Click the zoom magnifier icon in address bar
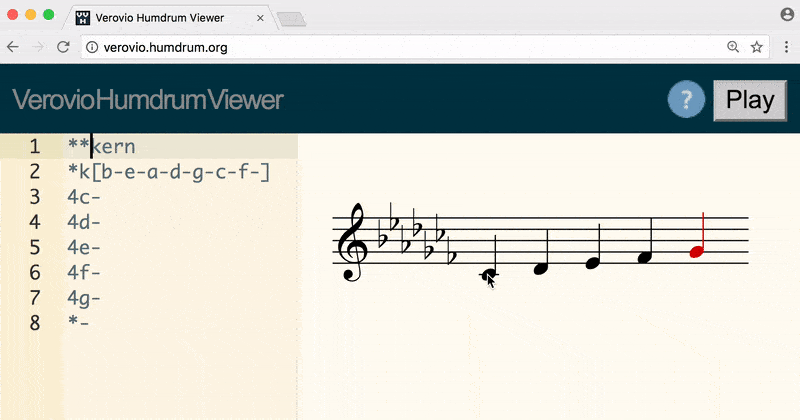This screenshot has width=800, height=420. click(x=733, y=47)
